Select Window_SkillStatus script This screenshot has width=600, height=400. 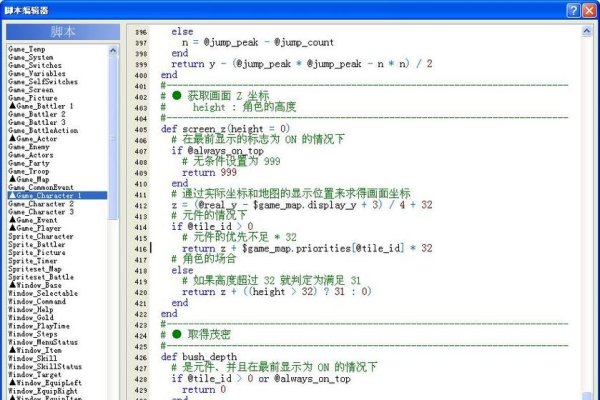pos(45,366)
